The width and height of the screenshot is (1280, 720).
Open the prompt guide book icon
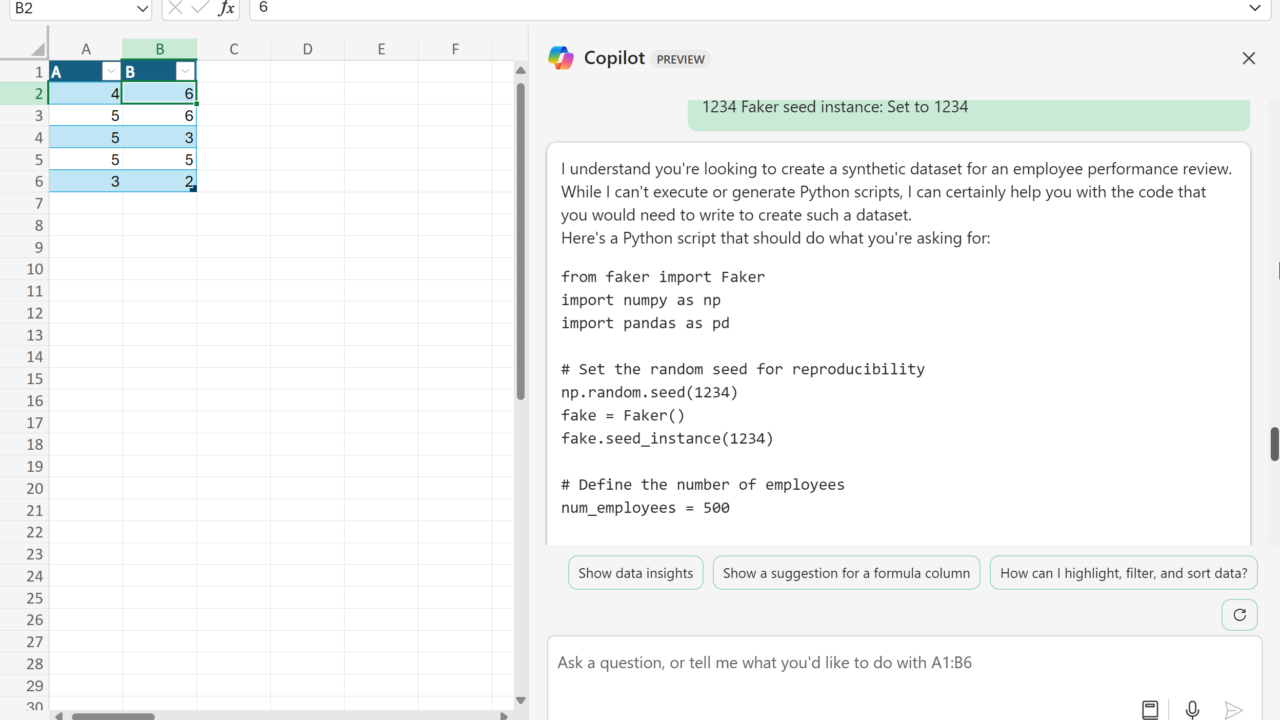(x=1150, y=709)
